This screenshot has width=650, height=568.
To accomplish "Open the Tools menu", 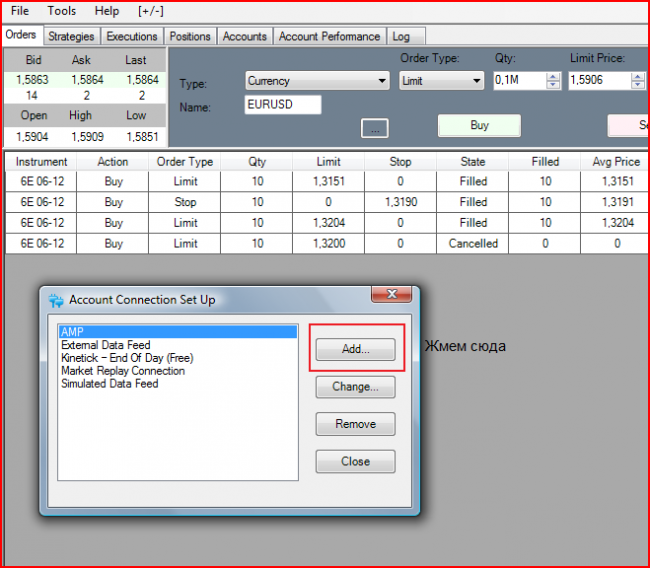I will coord(62,11).
